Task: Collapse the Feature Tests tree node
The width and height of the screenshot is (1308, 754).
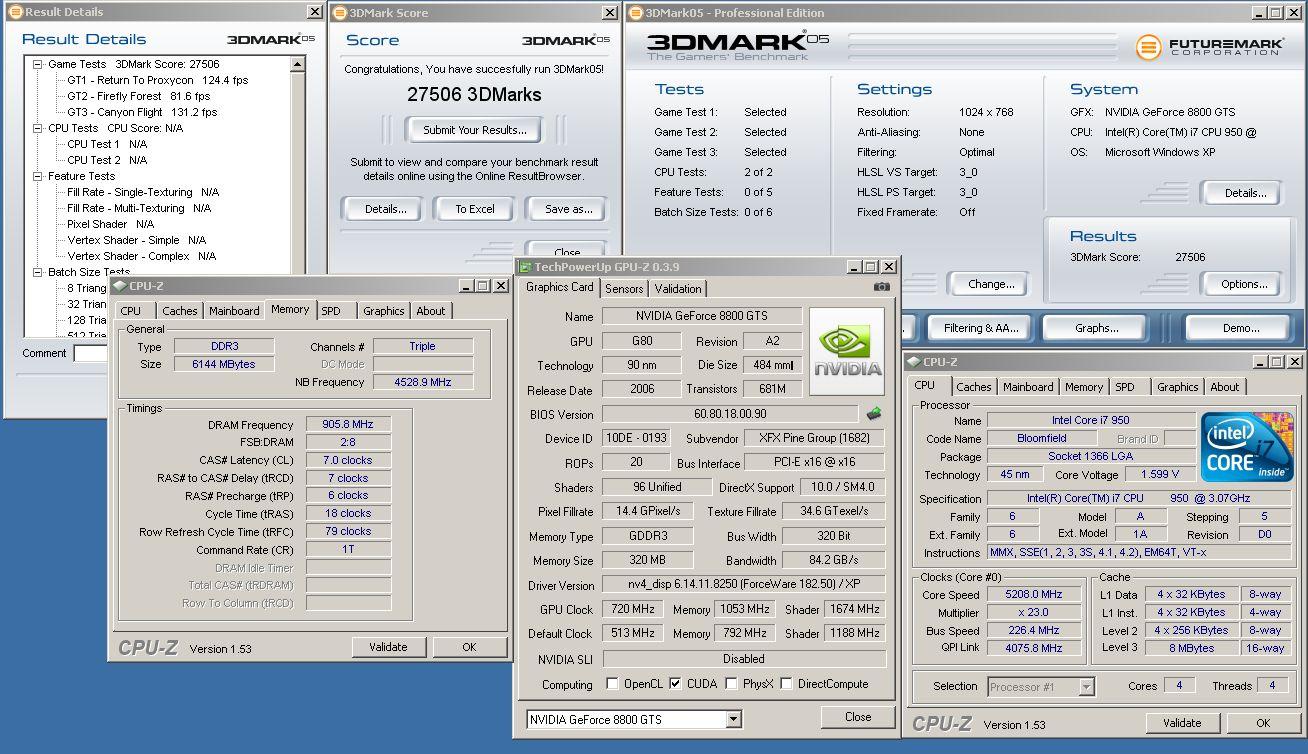Action: (x=38, y=176)
